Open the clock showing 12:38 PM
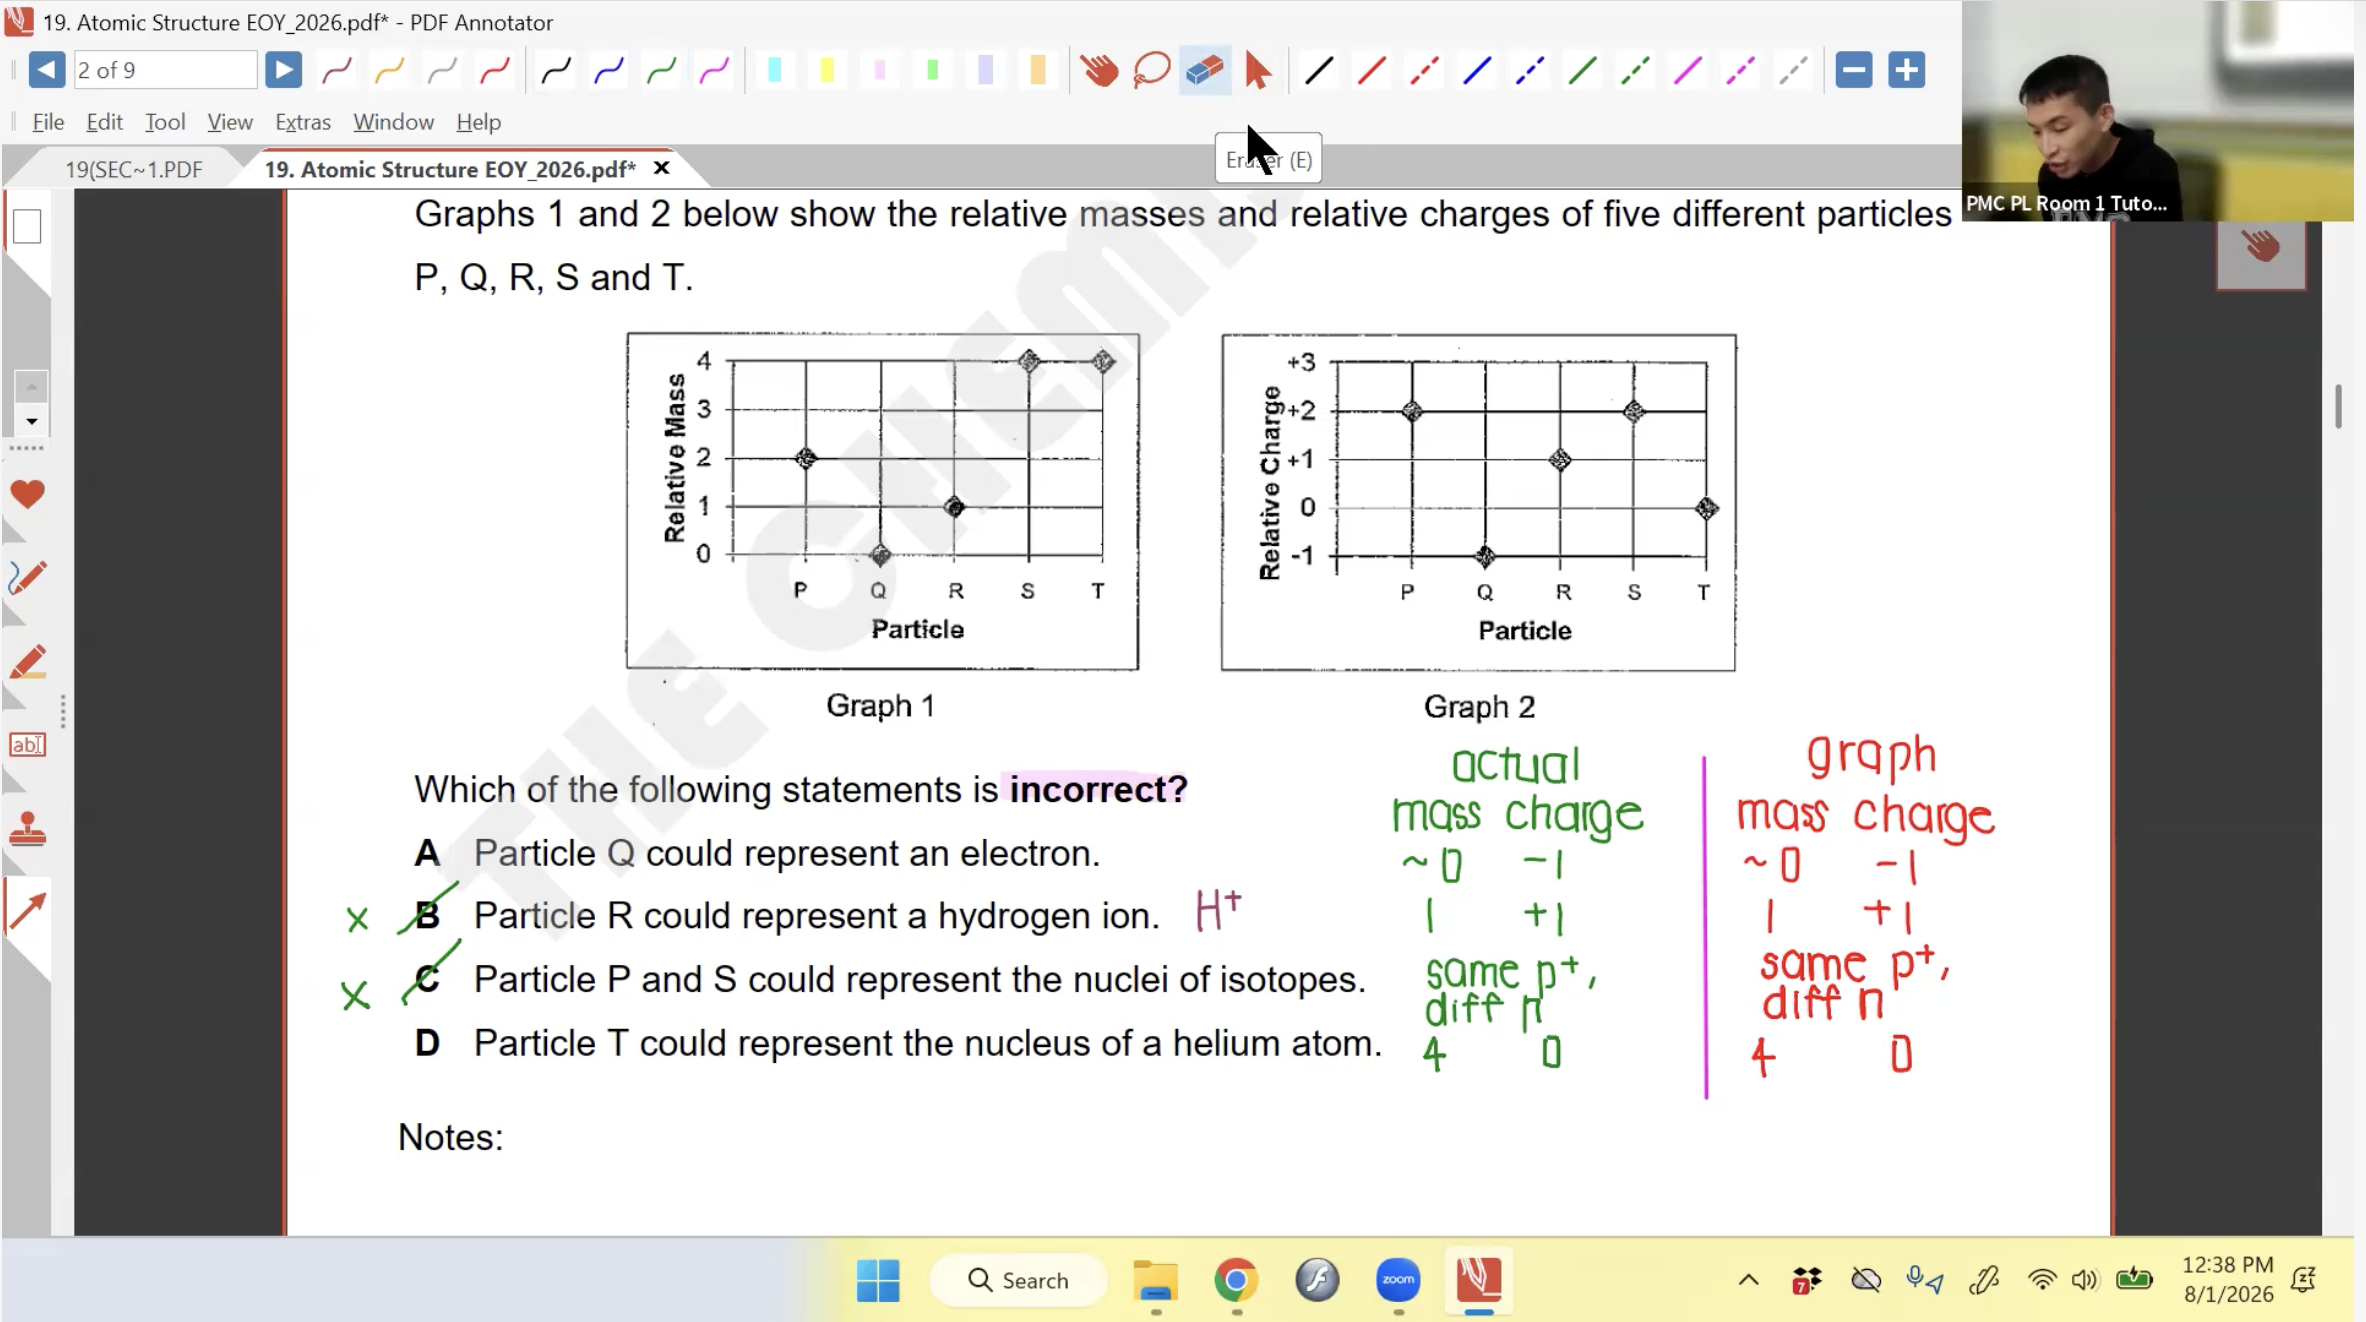 (2228, 1280)
